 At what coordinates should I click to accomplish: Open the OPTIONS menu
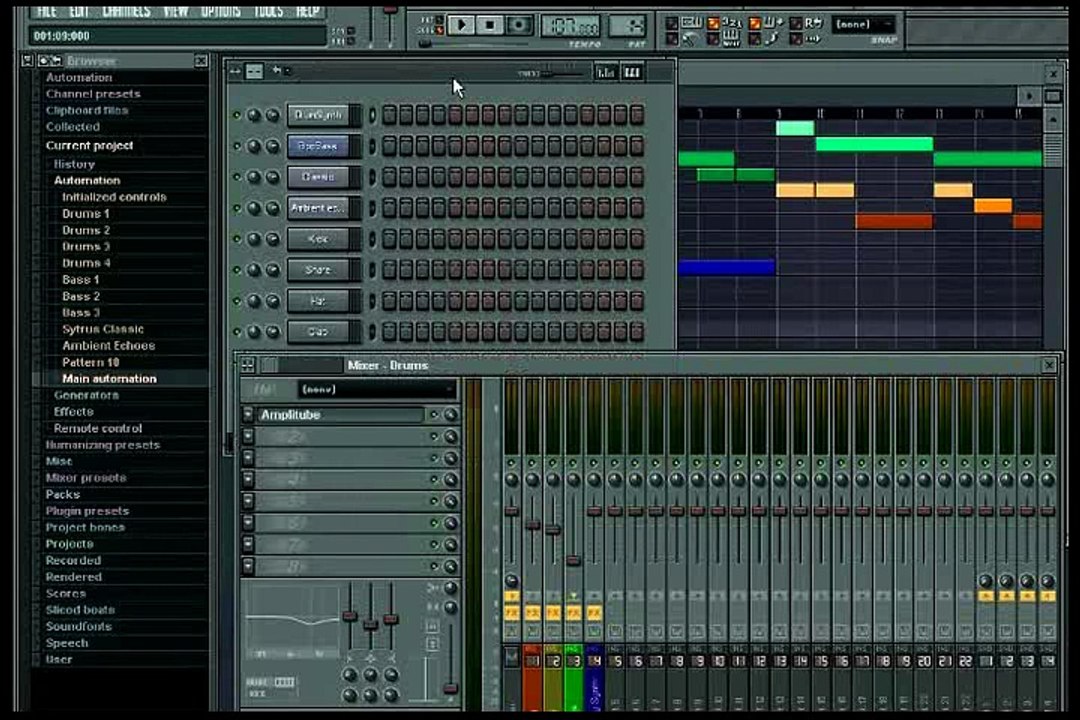coord(221,11)
